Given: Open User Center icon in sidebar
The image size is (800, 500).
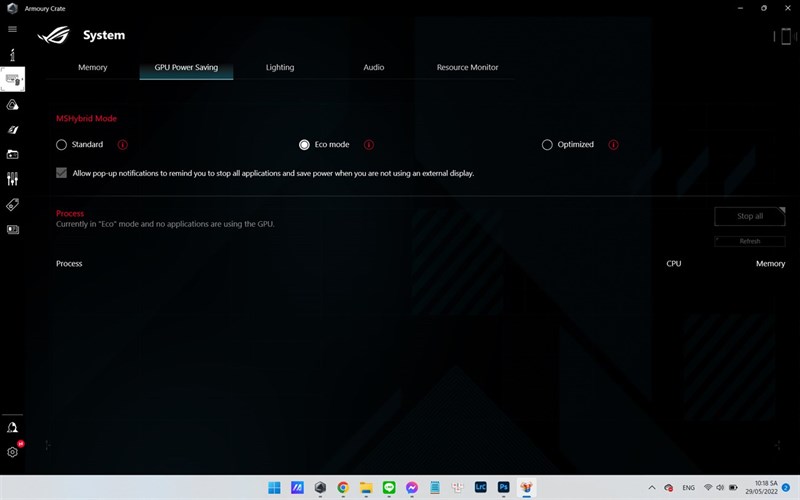Looking at the screenshot, I should click(x=12, y=428).
